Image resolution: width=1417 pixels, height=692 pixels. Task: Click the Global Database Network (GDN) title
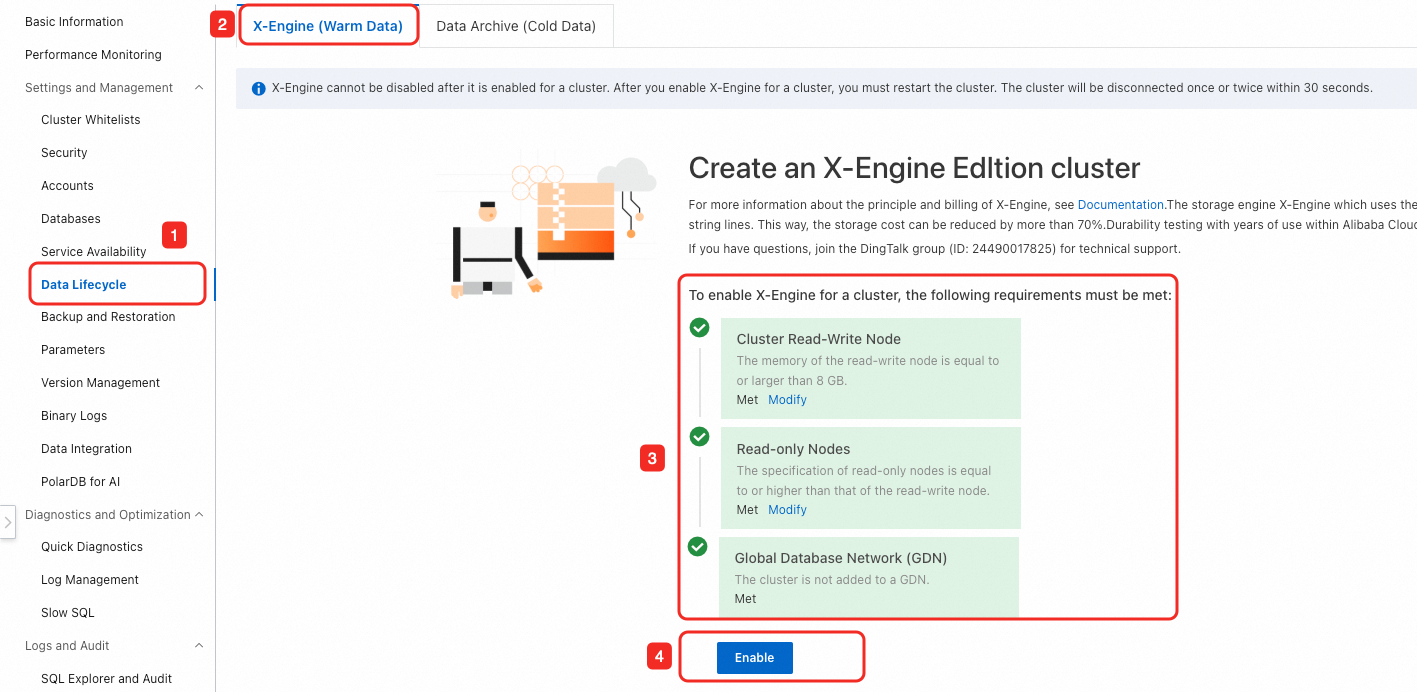841,559
